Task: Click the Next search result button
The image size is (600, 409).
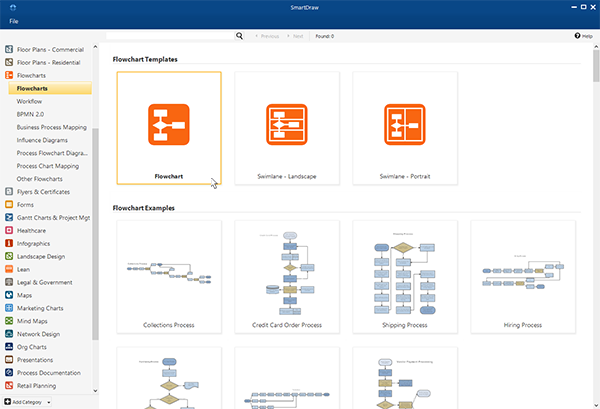Action: [295, 36]
